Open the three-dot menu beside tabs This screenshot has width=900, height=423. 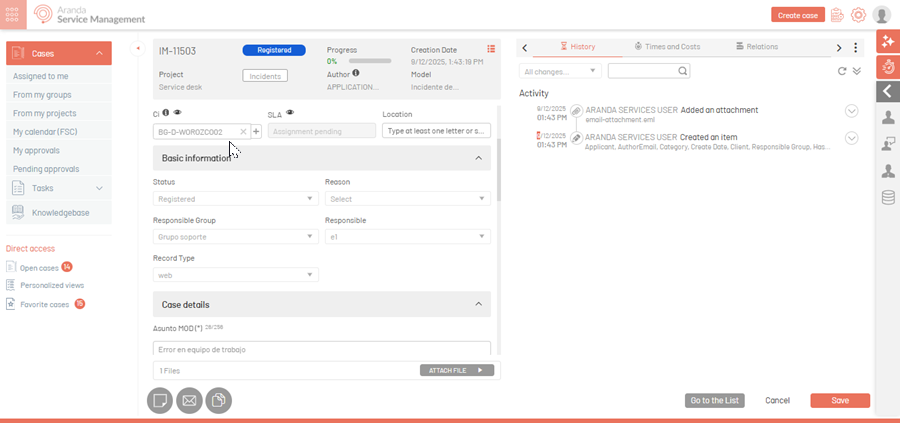(x=855, y=47)
